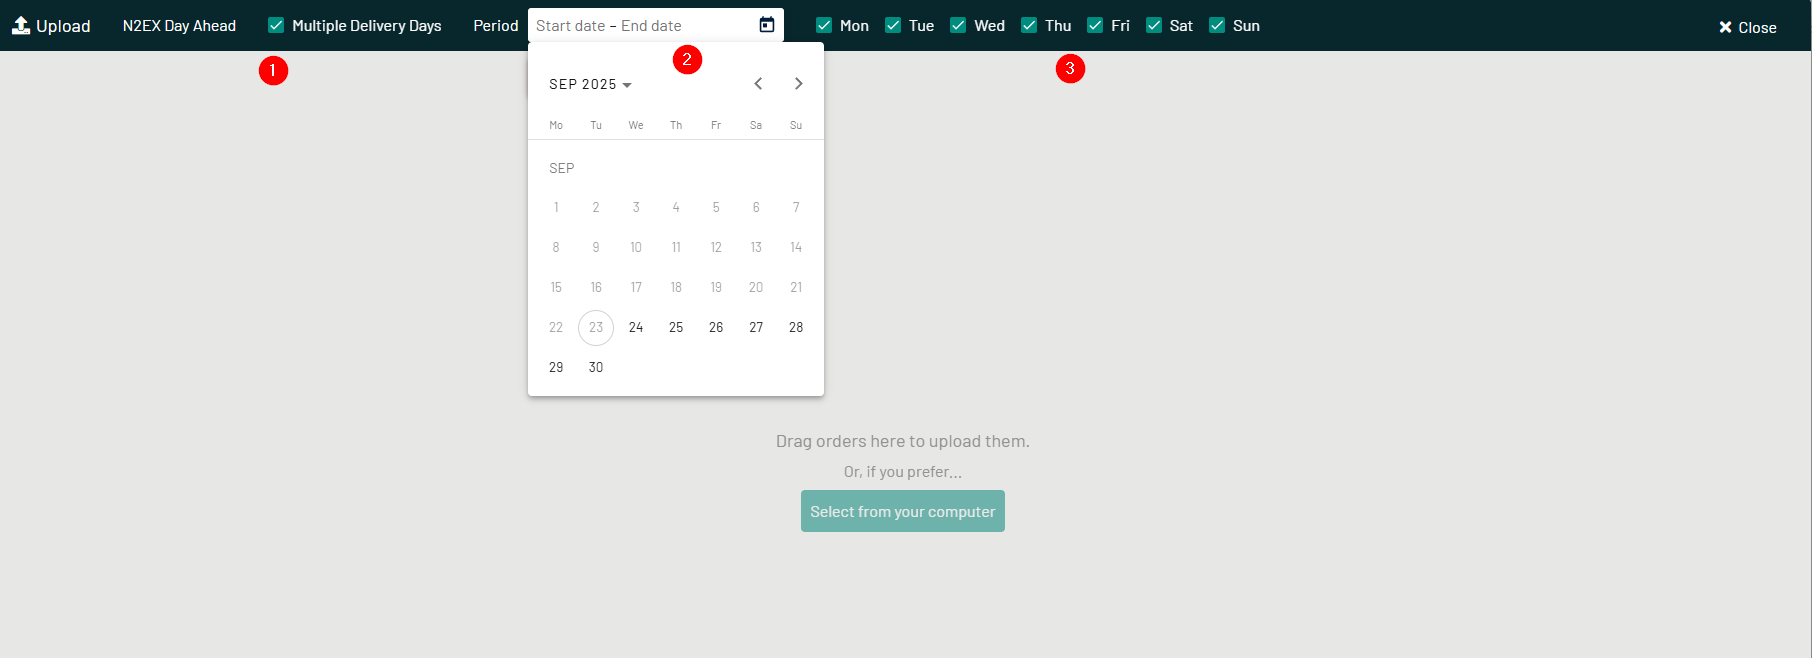Uncheck the Sun weekday checkbox

(x=1217, y=25)
